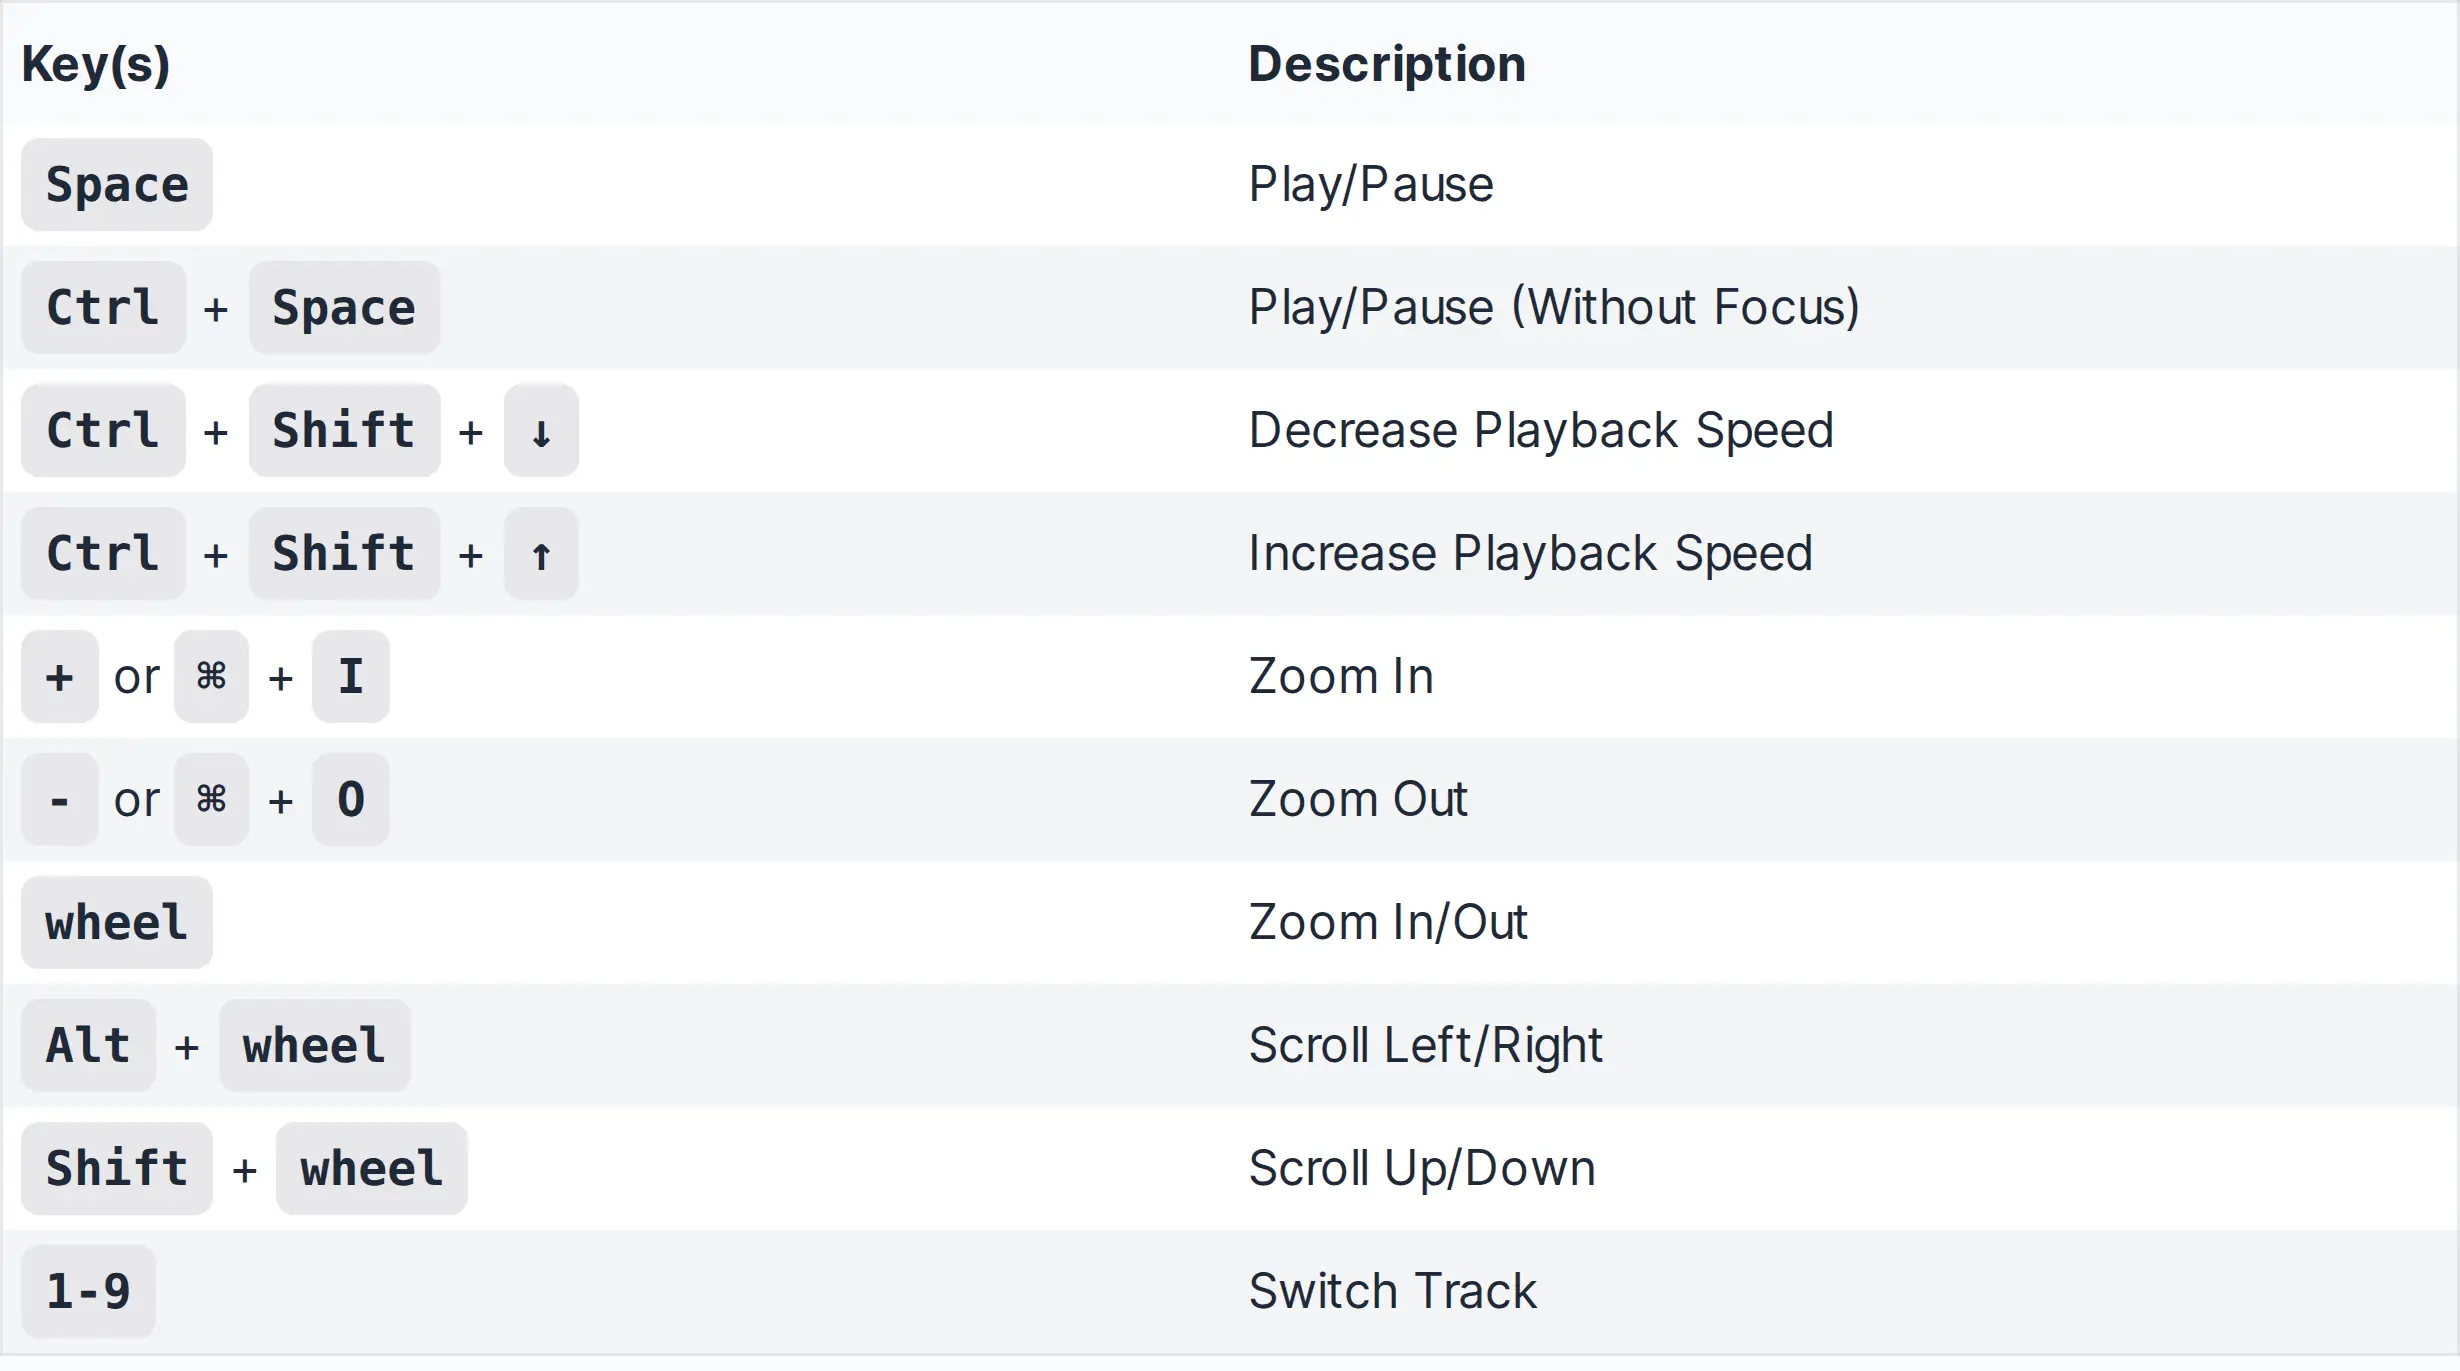Click the Description column header

(1387, 64)
